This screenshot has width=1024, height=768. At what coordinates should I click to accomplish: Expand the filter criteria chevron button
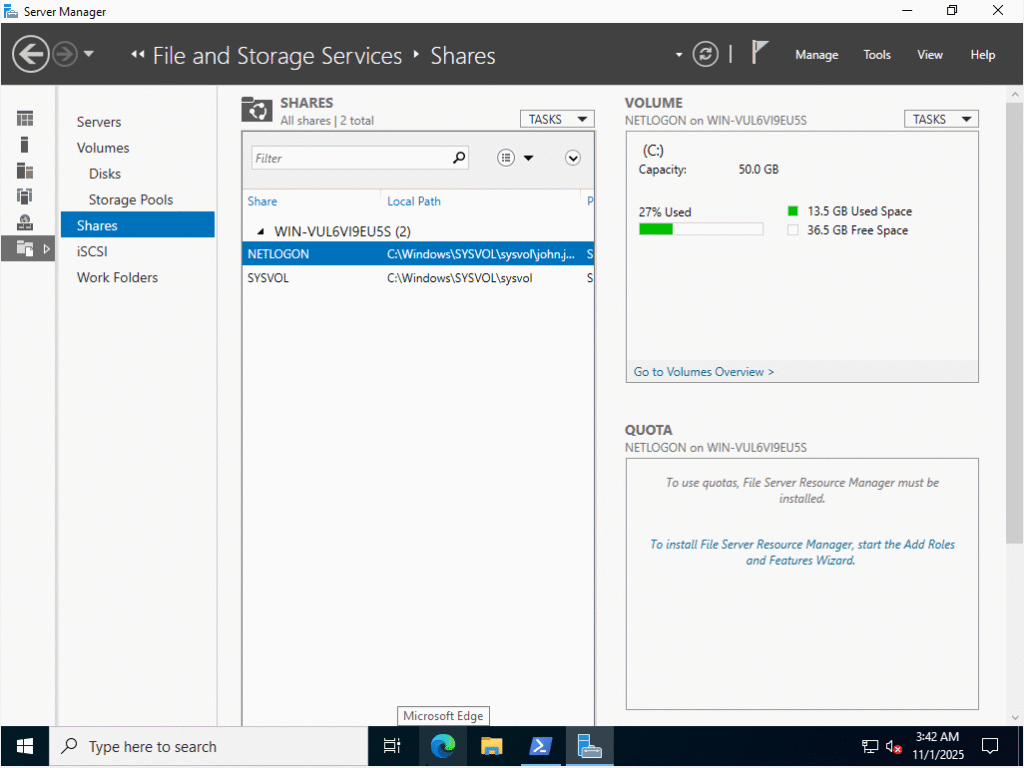(573, 158)
